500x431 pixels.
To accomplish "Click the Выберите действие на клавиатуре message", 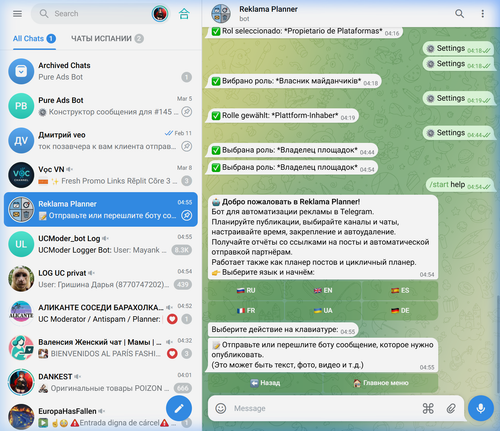I will 283,330.
